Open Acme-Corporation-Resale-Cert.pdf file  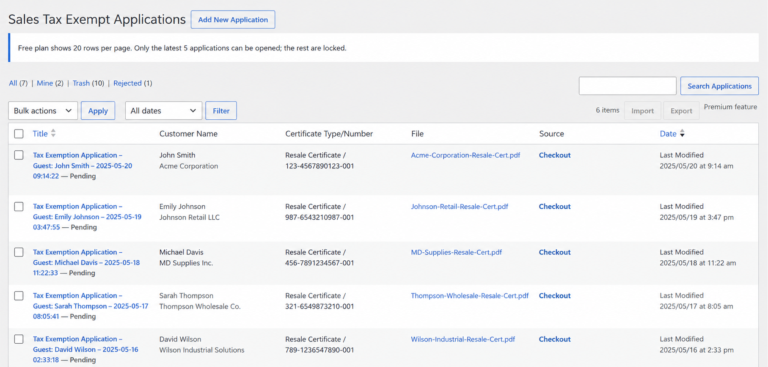[465, 155]
